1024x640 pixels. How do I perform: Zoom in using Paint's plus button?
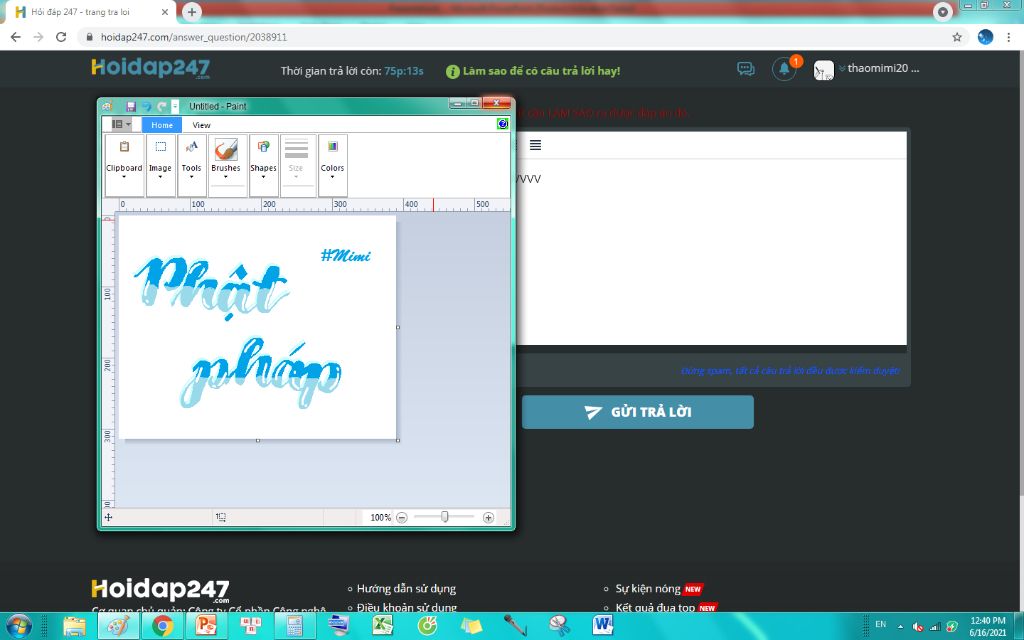(488, 517)
